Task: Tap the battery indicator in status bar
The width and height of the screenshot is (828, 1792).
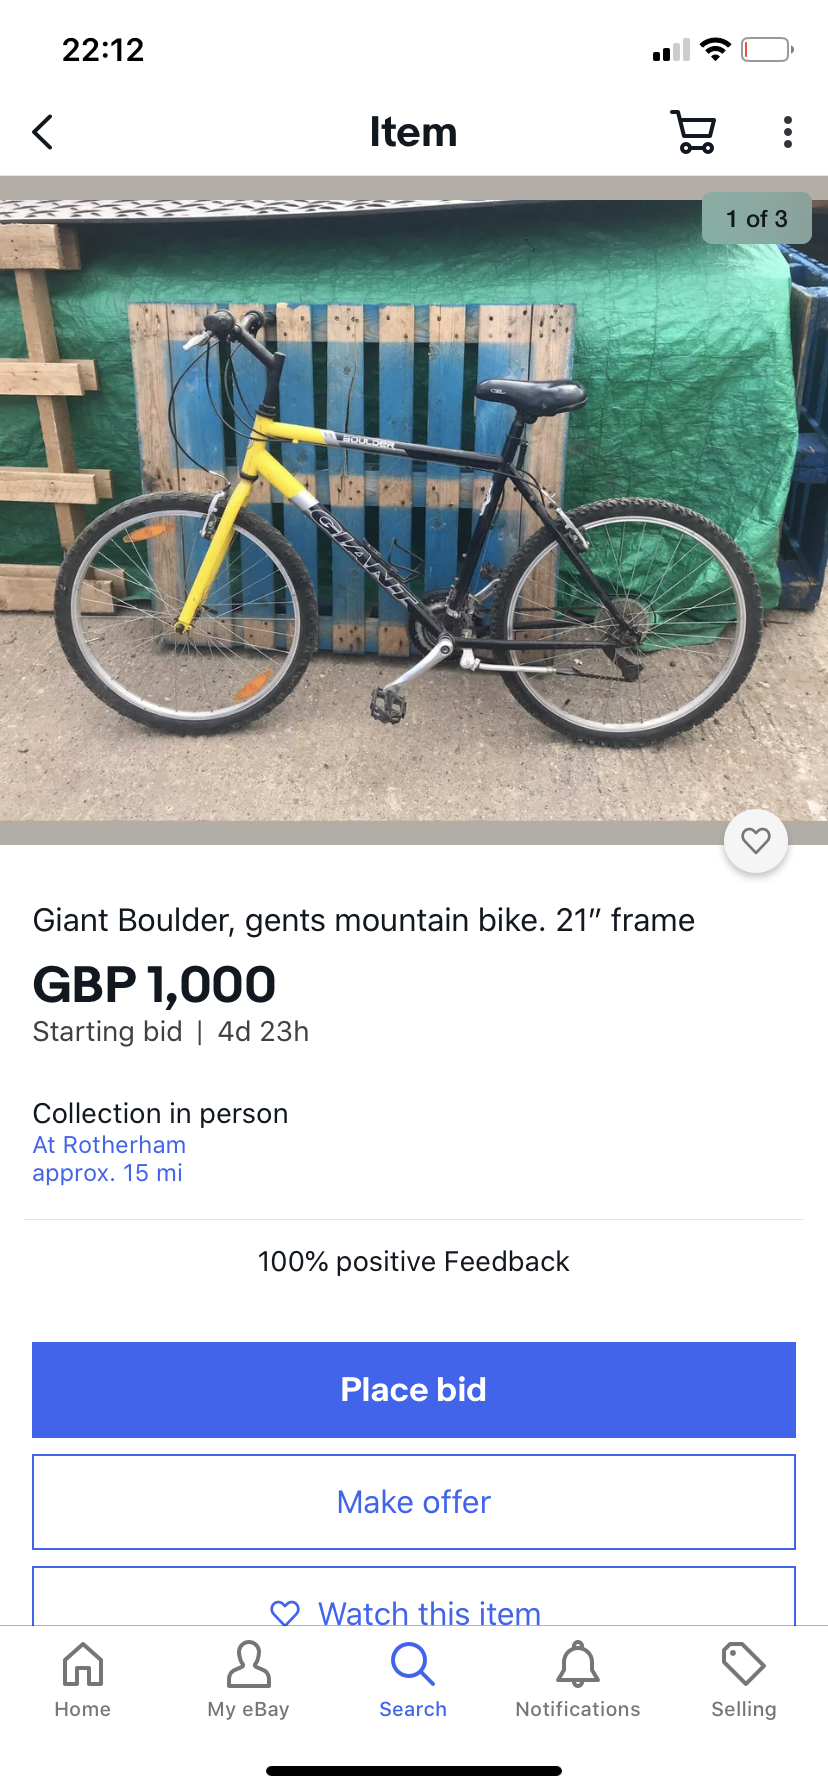Action: (x=767, y=49)
